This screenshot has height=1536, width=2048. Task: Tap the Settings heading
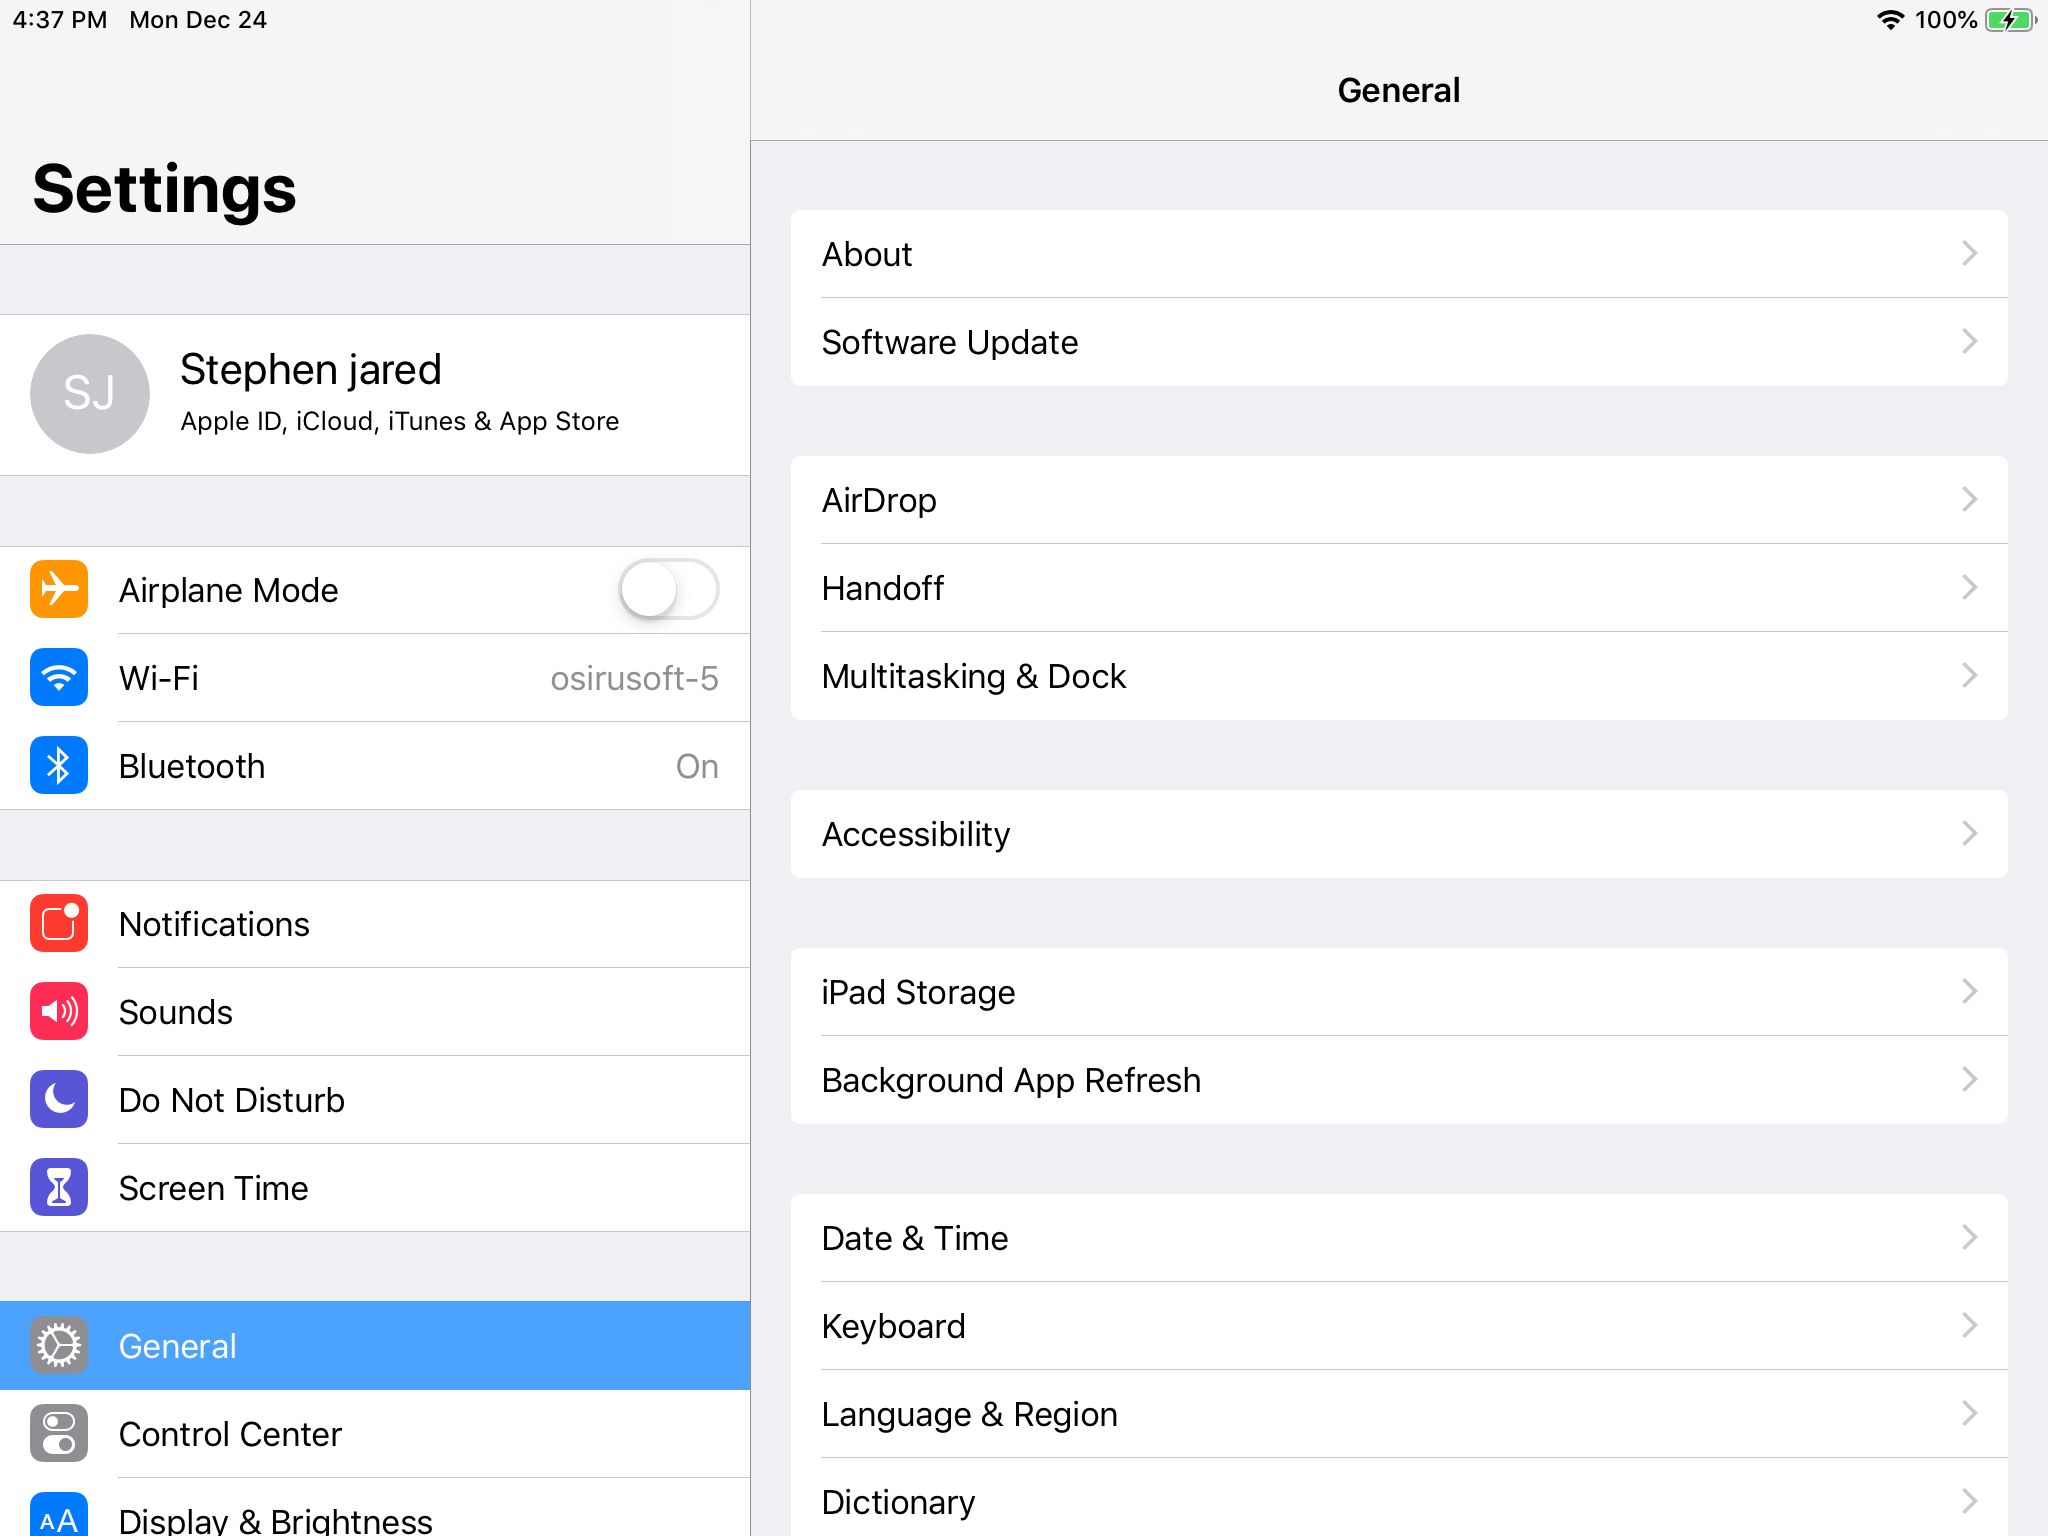point(165,189)
